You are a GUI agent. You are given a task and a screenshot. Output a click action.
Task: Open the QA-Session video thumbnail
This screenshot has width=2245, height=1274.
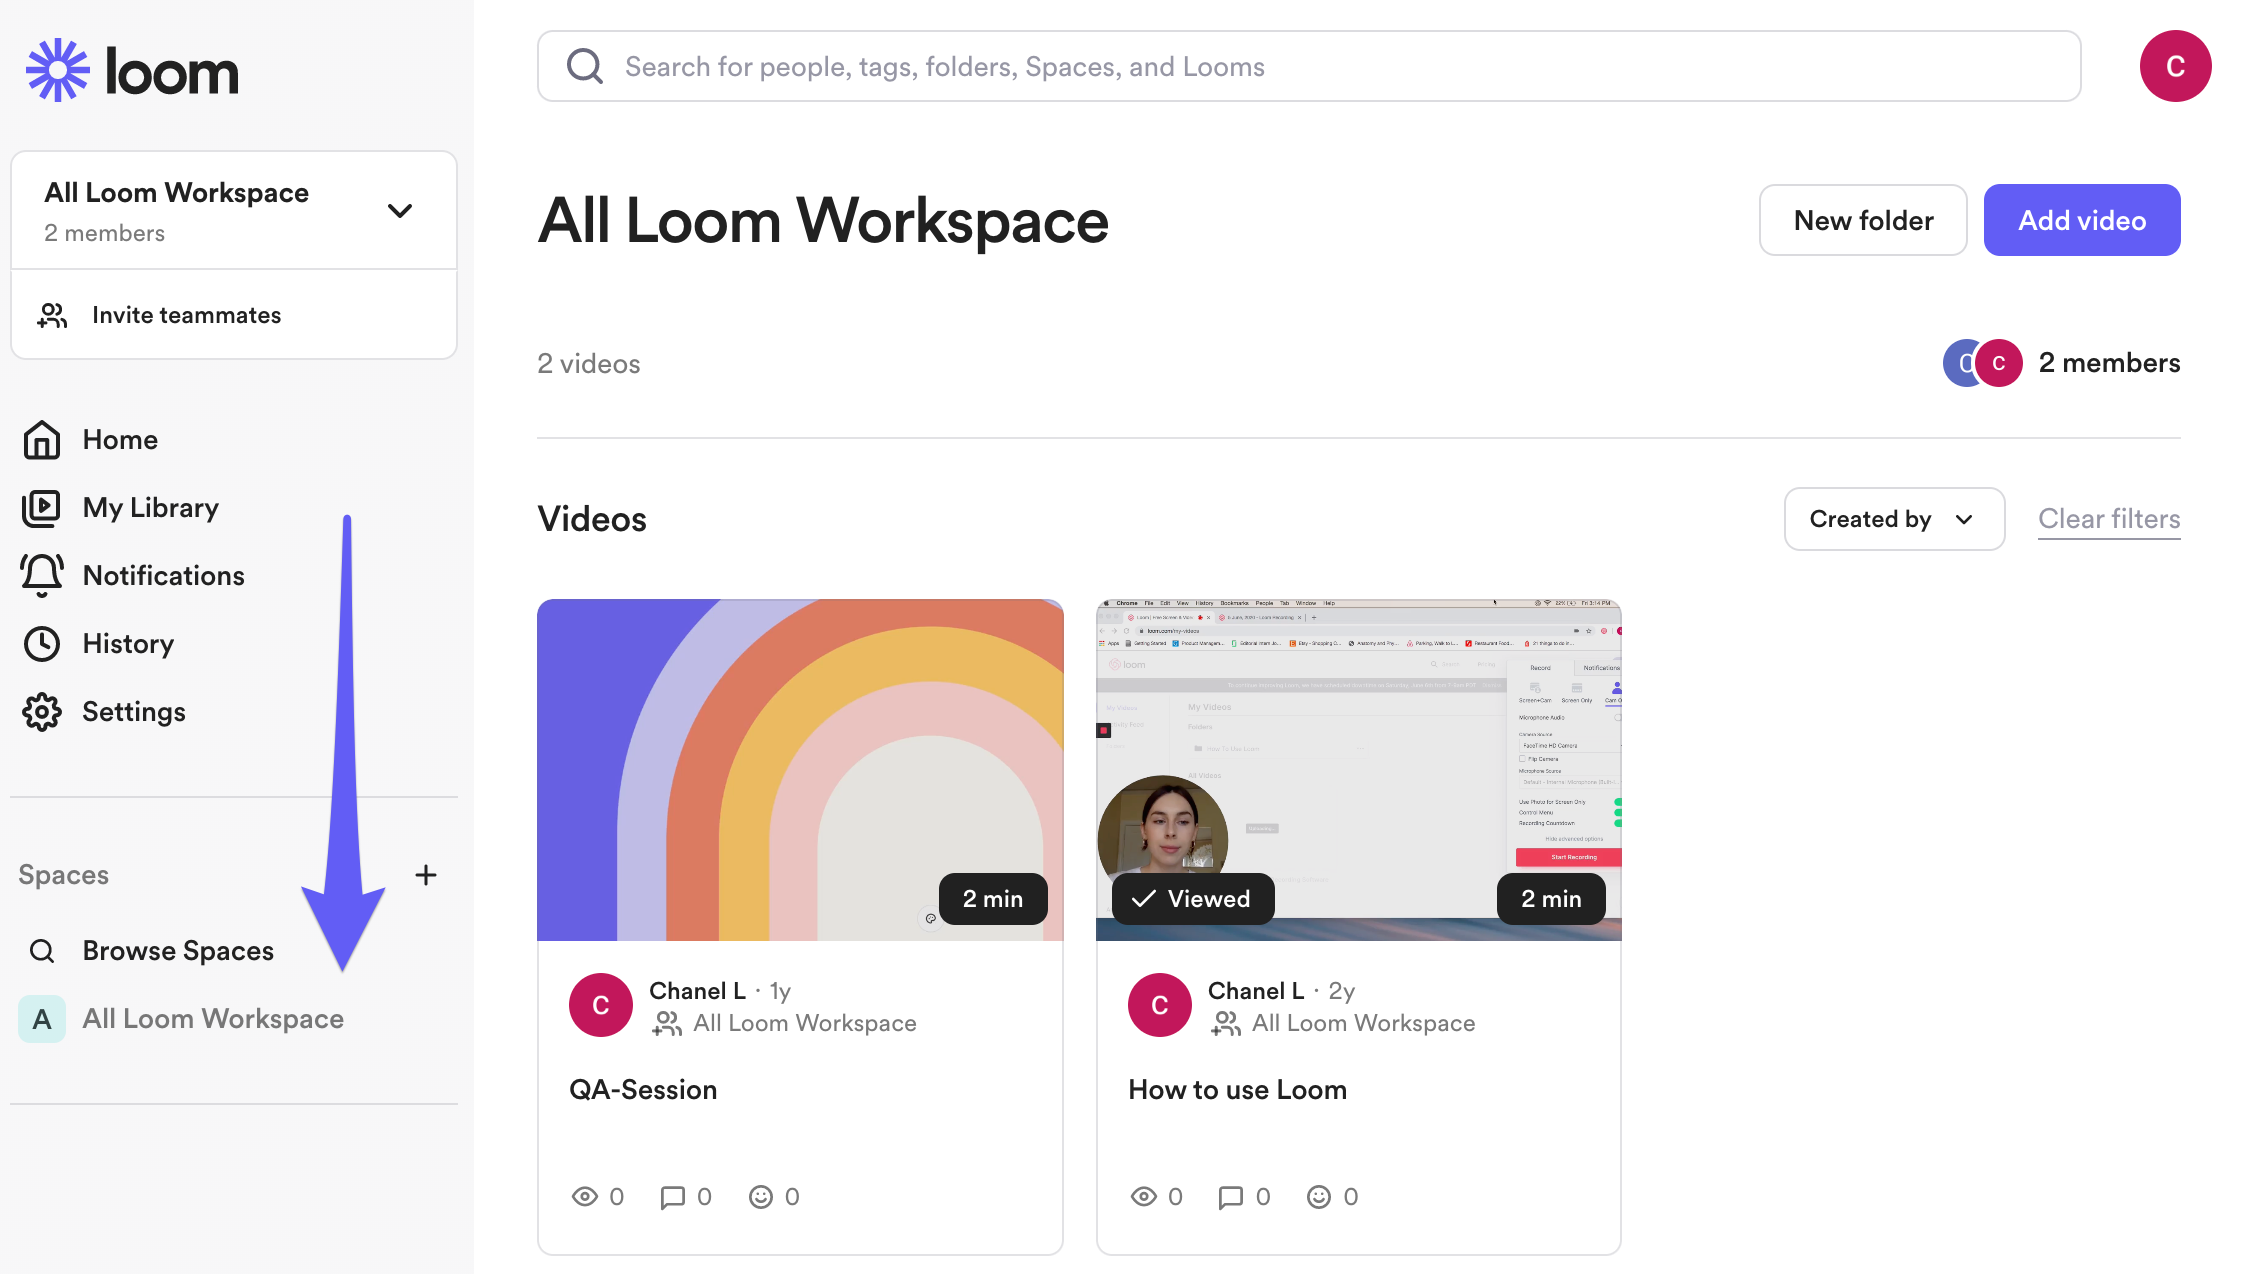(799, 769)
